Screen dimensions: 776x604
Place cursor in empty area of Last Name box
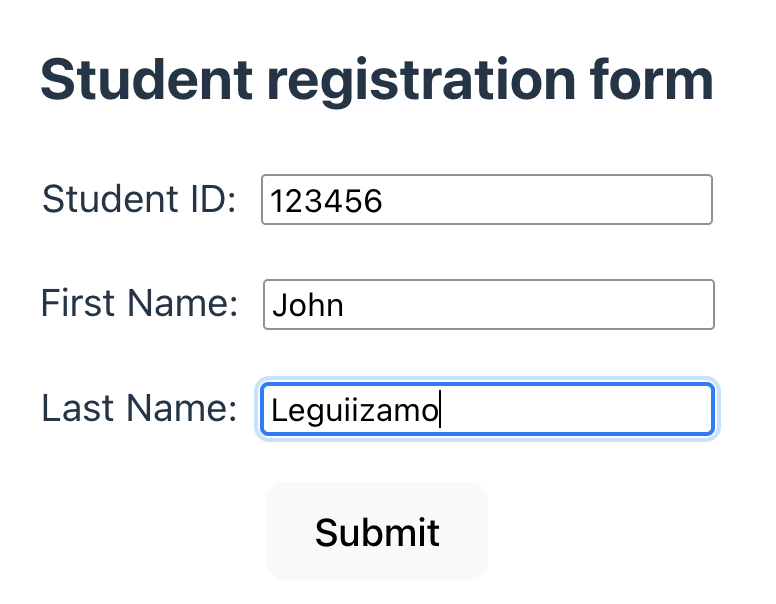(x=574, y=409)
